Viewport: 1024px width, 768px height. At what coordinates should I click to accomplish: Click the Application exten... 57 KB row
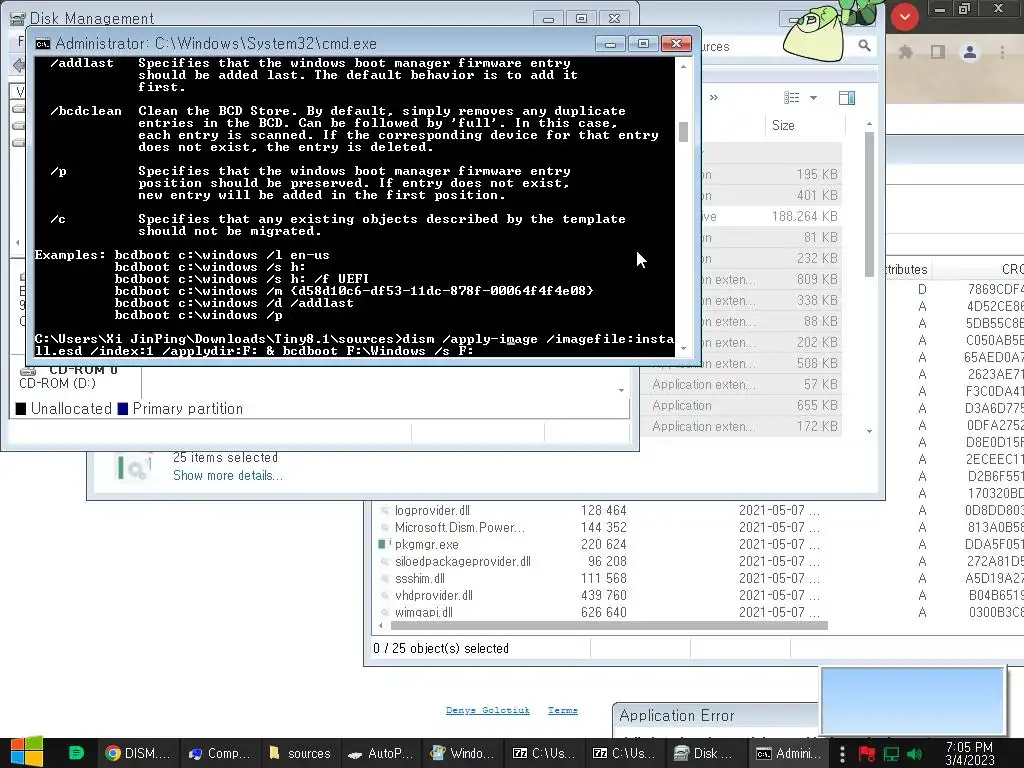[x=744, y=385]
